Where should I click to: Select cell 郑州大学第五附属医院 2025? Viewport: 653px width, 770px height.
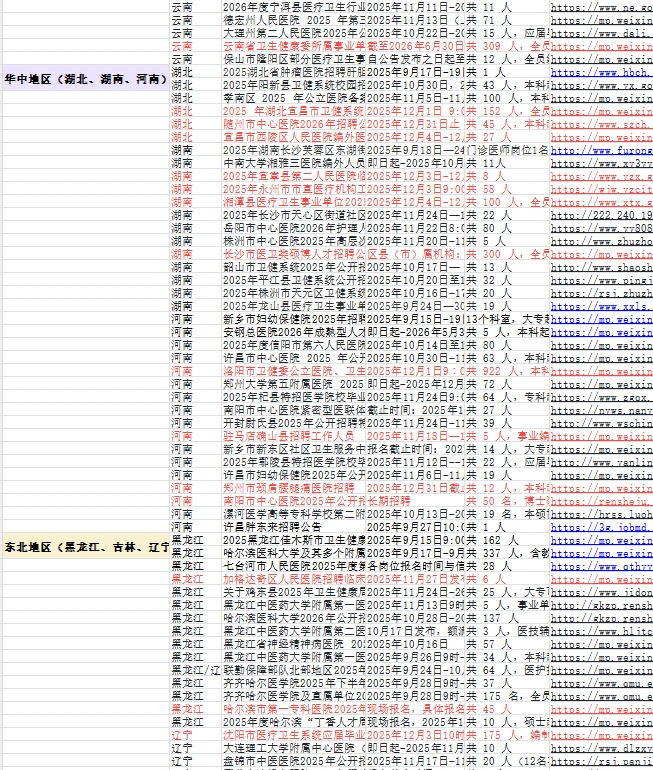(294, 384)
